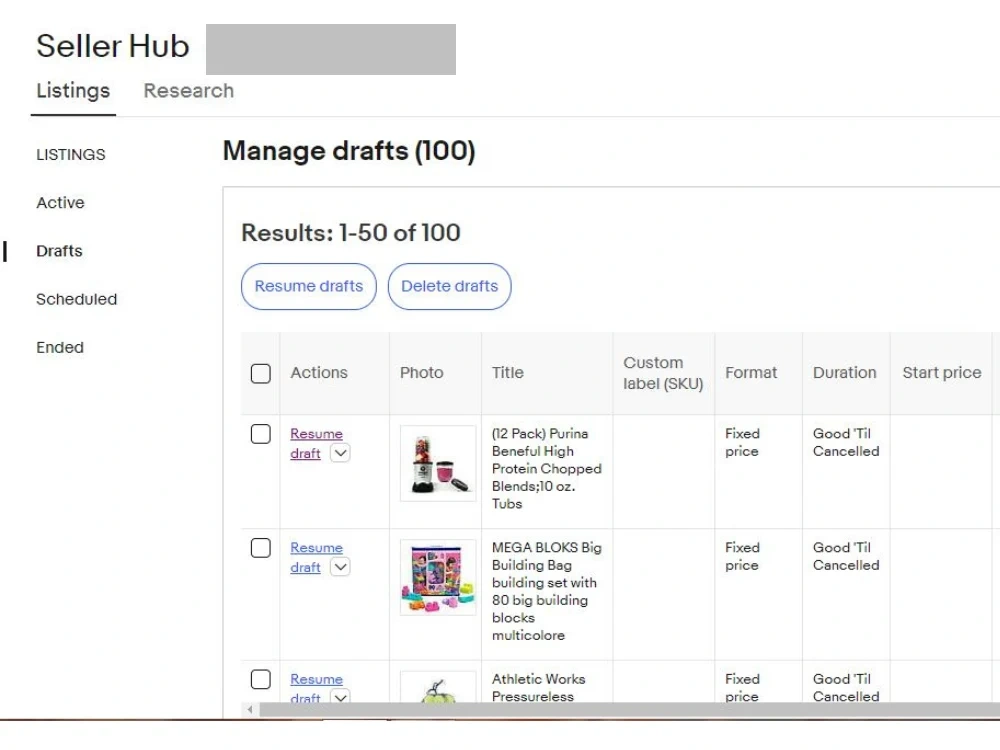This screenshot has width=1000, height=750.
Task: Click the Delete drafts button
Action: pos(450,286)
